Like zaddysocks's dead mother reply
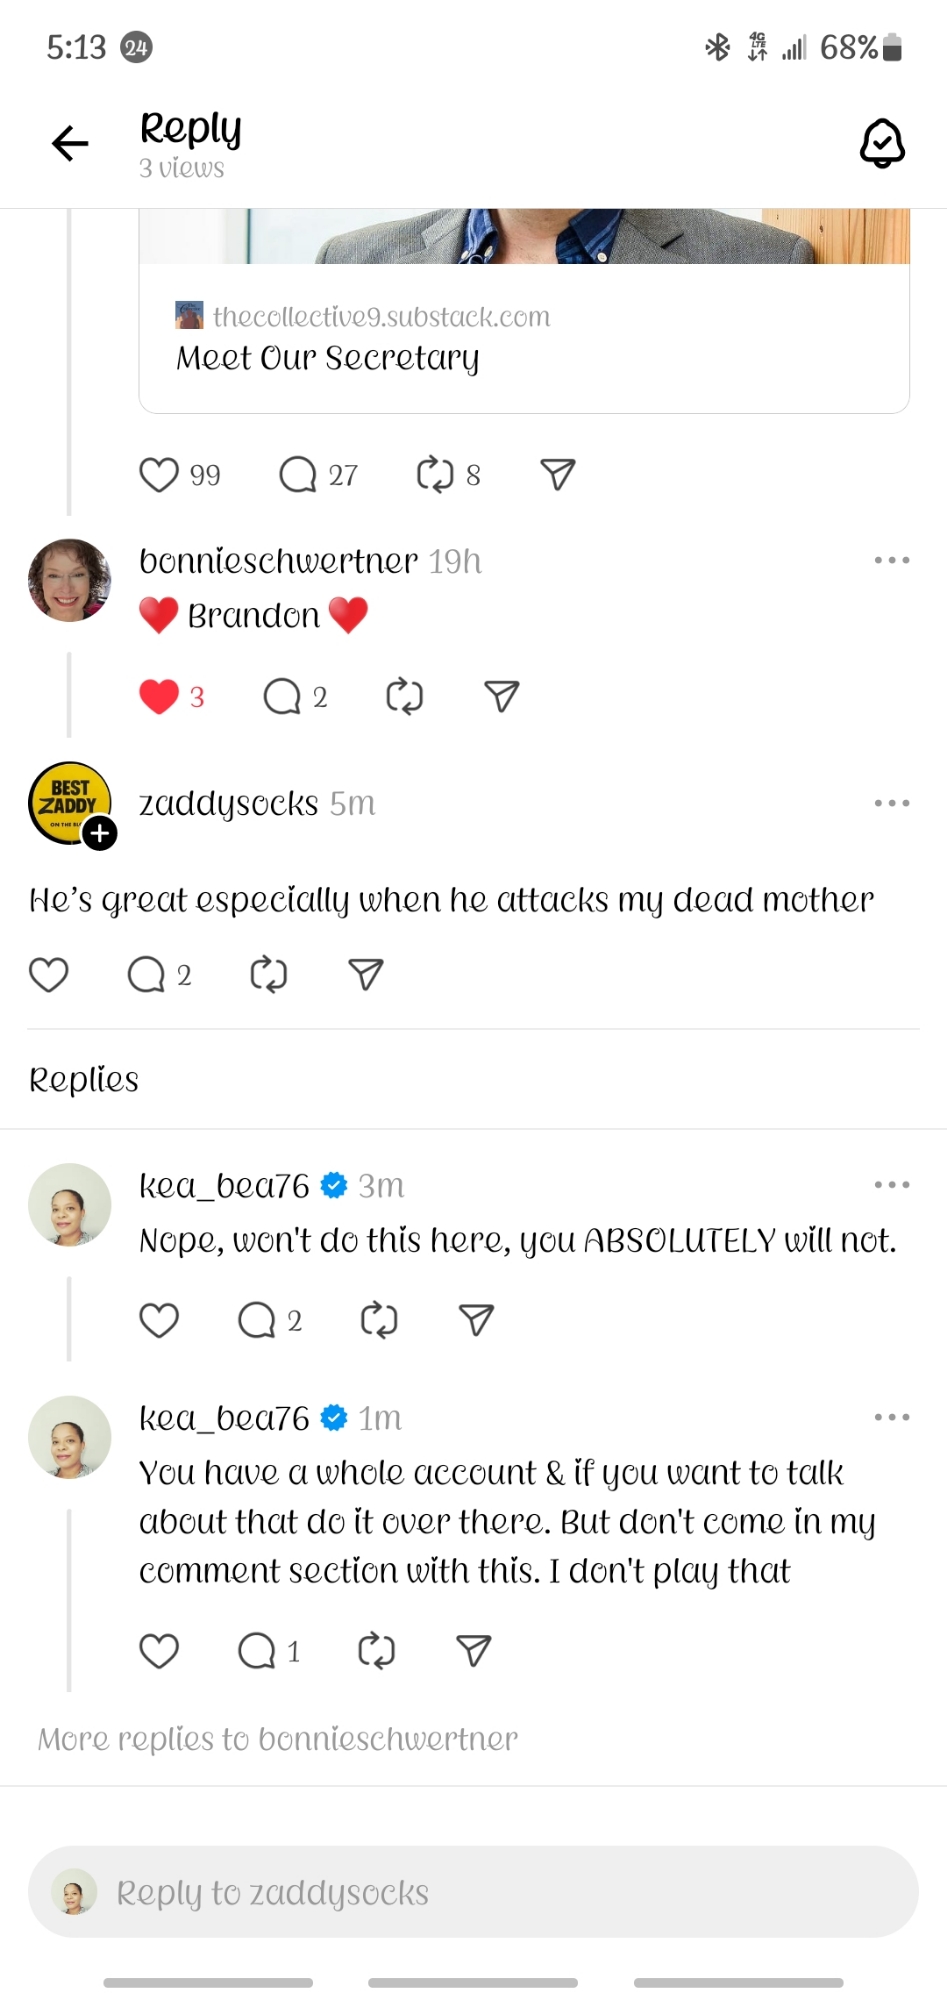The image size is (947, 2000). [48, 974]
